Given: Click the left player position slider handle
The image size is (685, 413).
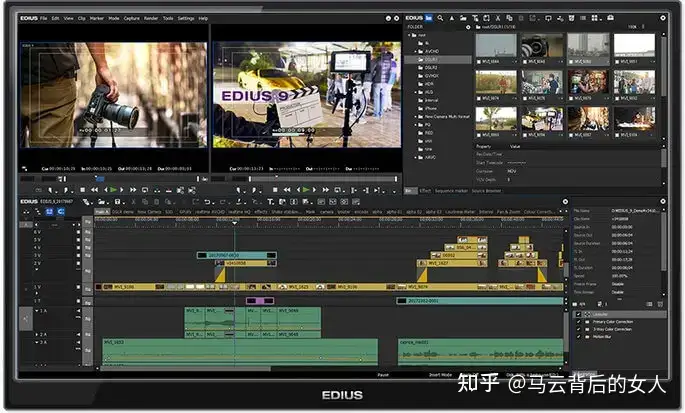Looking at the screenshot, I should click(x=100, y=179).
